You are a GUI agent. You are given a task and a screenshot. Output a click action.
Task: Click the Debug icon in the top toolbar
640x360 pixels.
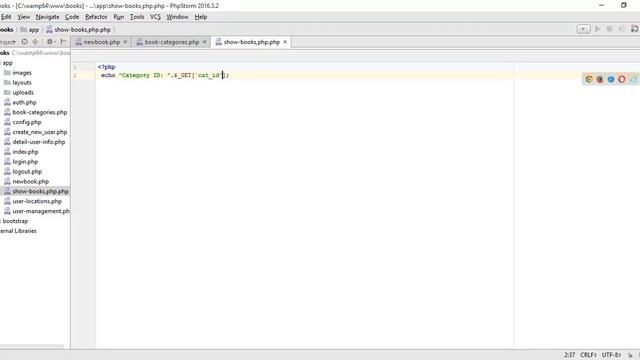click(x=609, y=29)
